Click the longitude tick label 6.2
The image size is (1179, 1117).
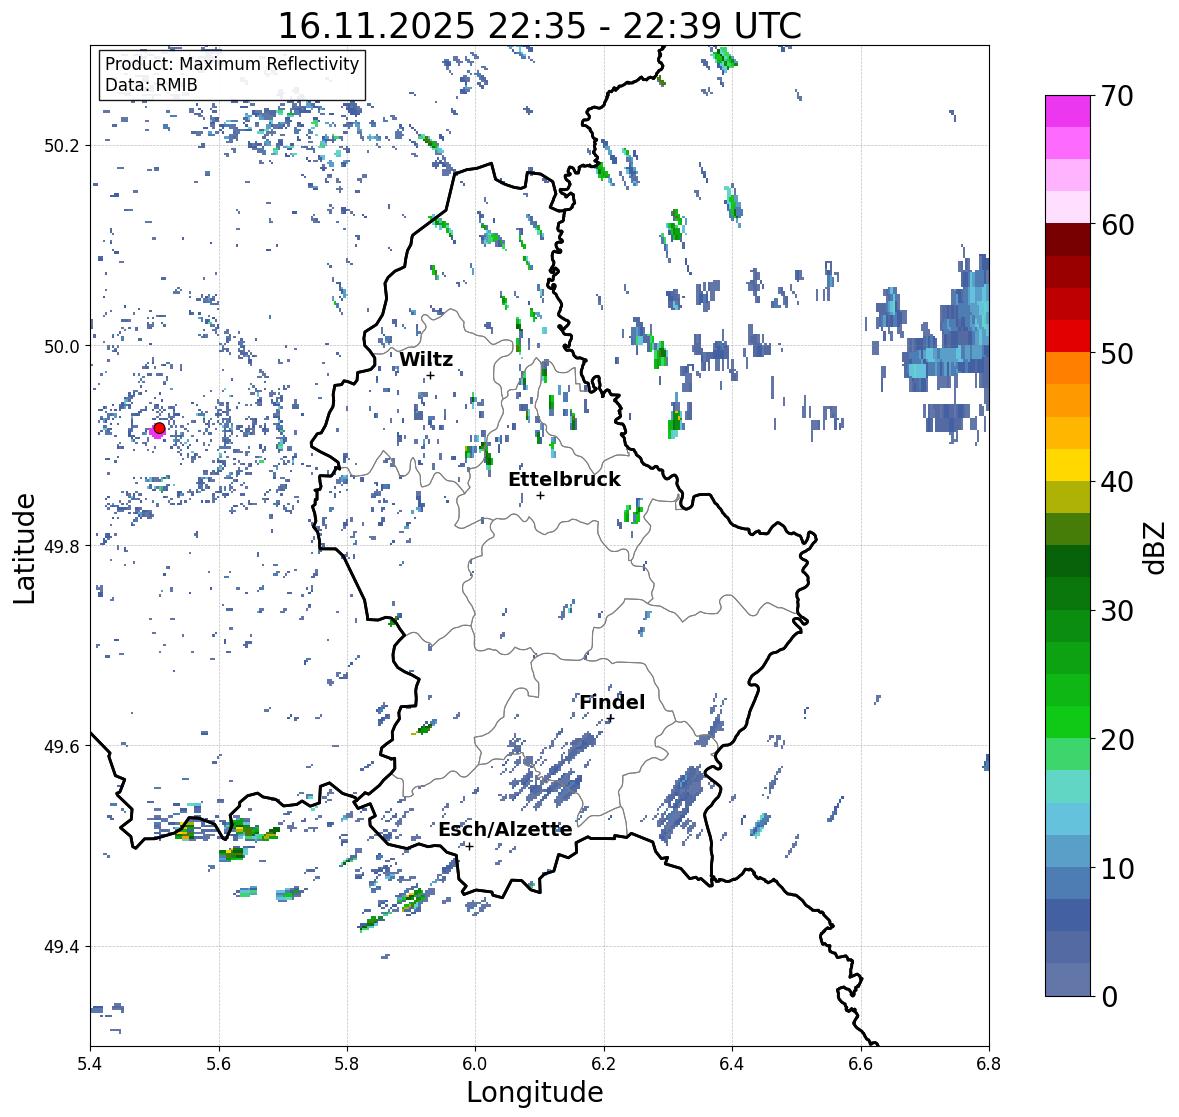click(604, 1064)
